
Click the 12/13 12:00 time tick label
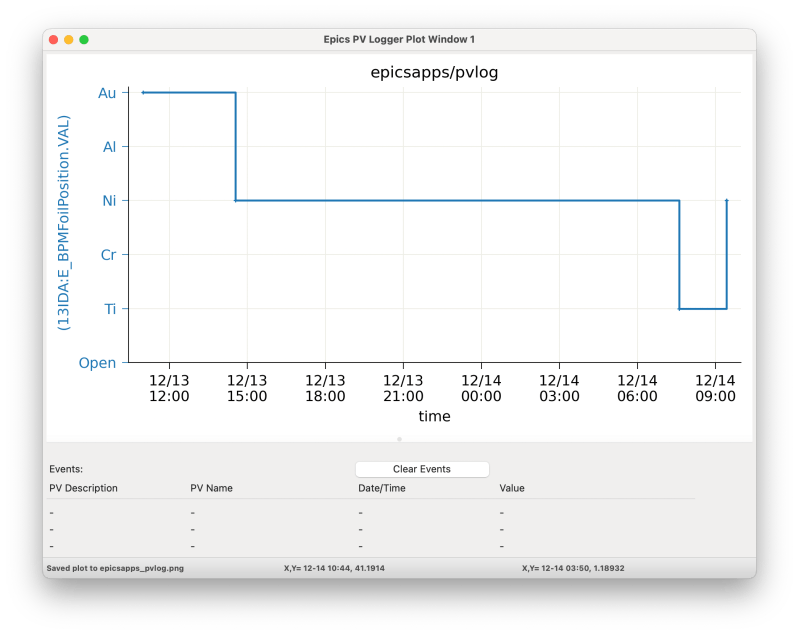(169, 388)
